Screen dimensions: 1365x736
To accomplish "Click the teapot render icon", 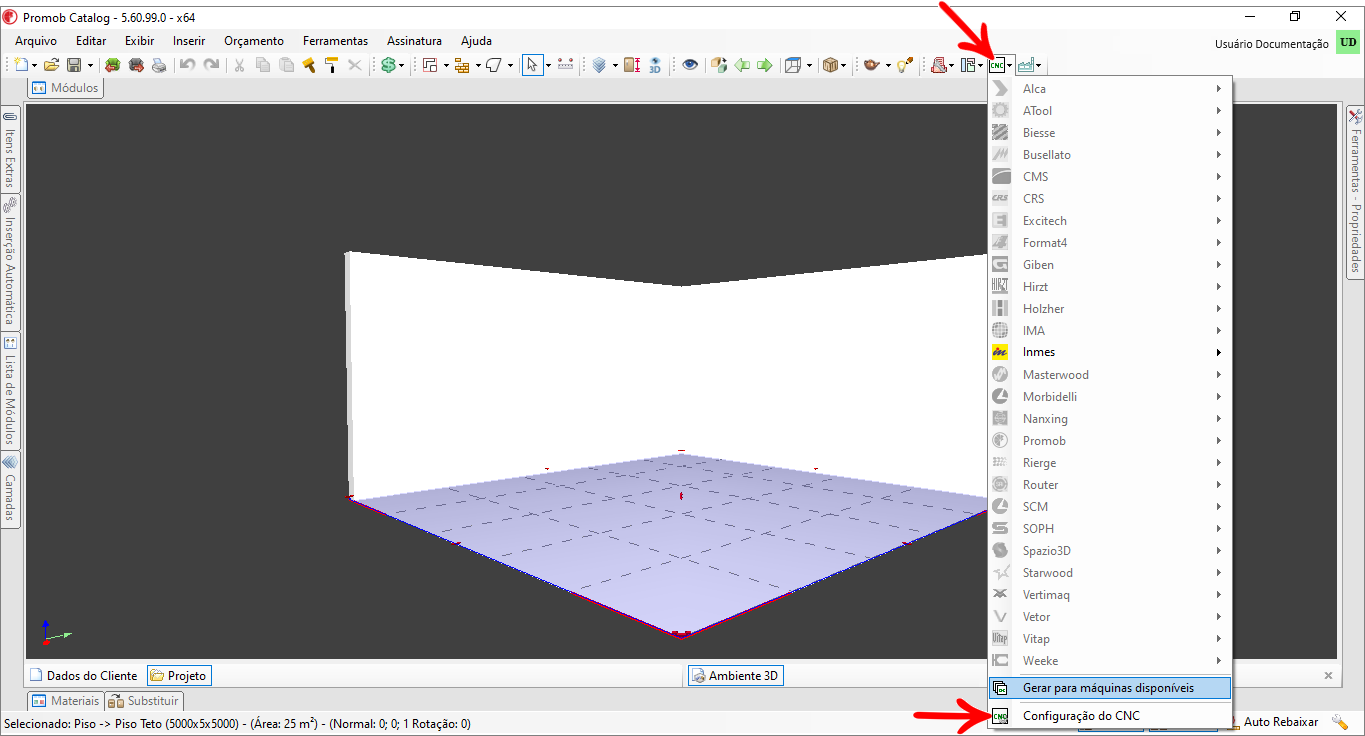I will click(x=871, y=65).
